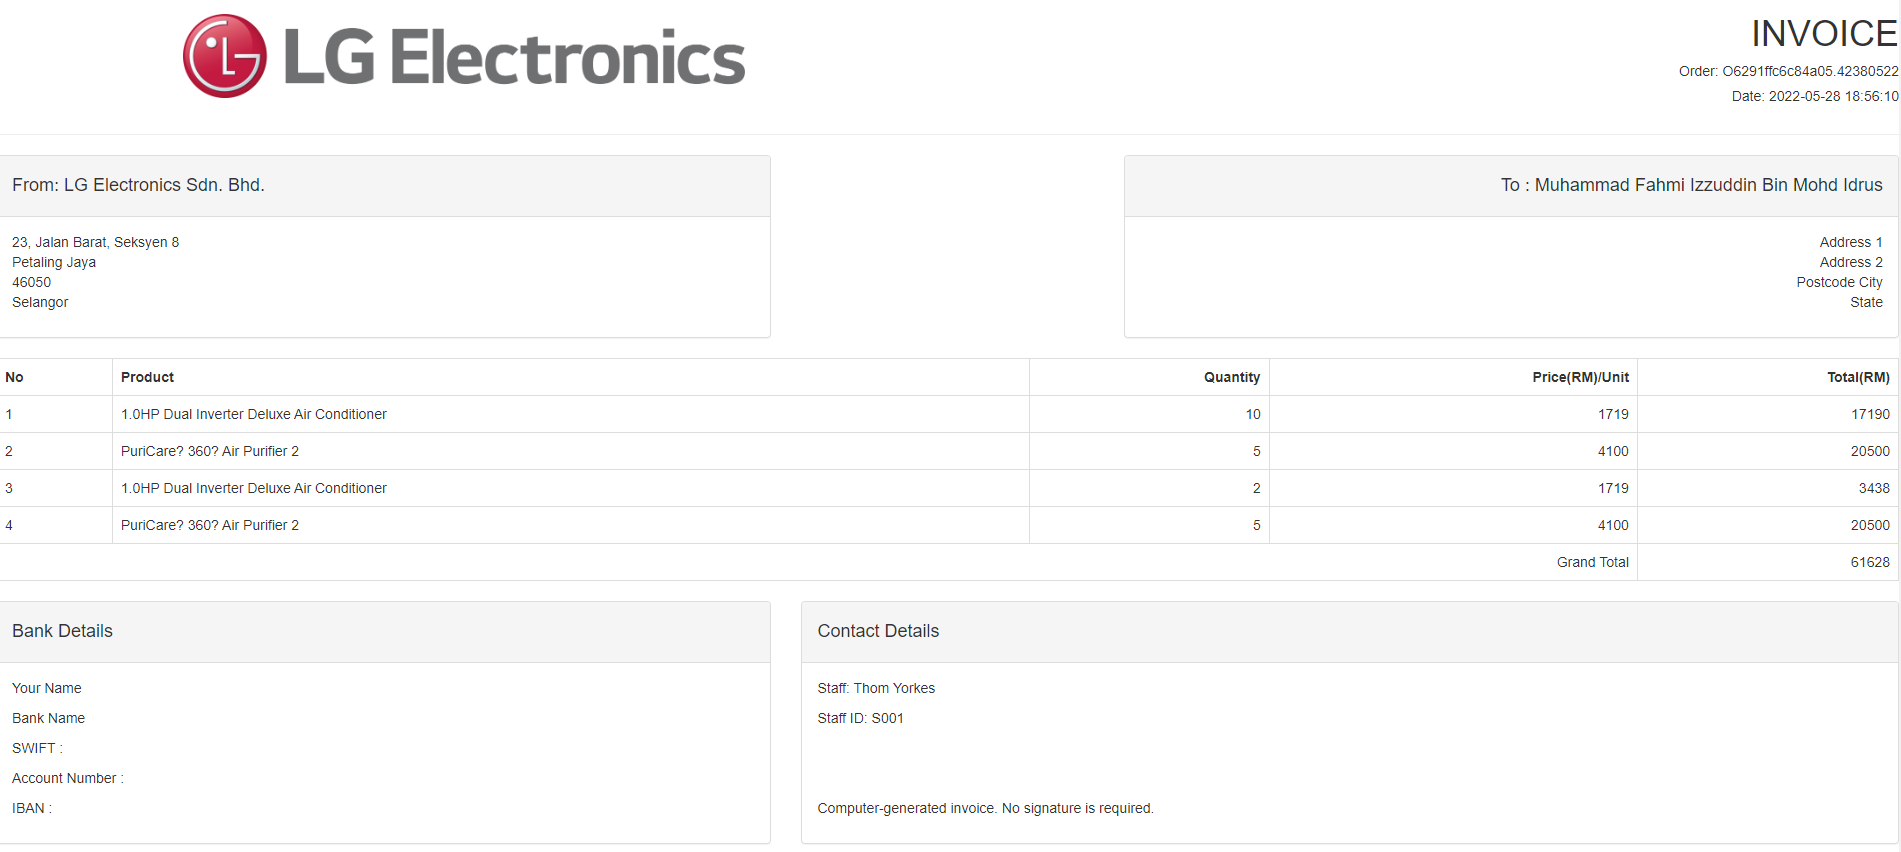The height and width of the screenshot is (852, 1901).
Task: Click 'From: LG Electronics Sdn. Bhd.' header
Action: coord(138,185)
